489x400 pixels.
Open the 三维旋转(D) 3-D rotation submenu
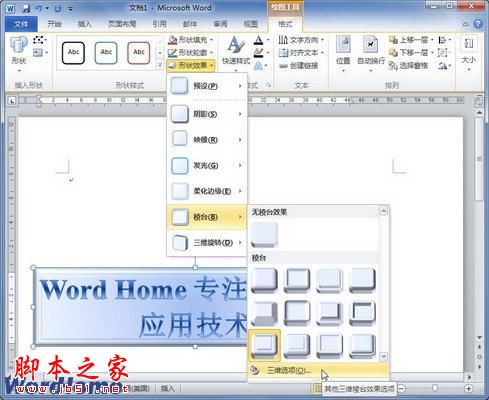pos(207,243)
